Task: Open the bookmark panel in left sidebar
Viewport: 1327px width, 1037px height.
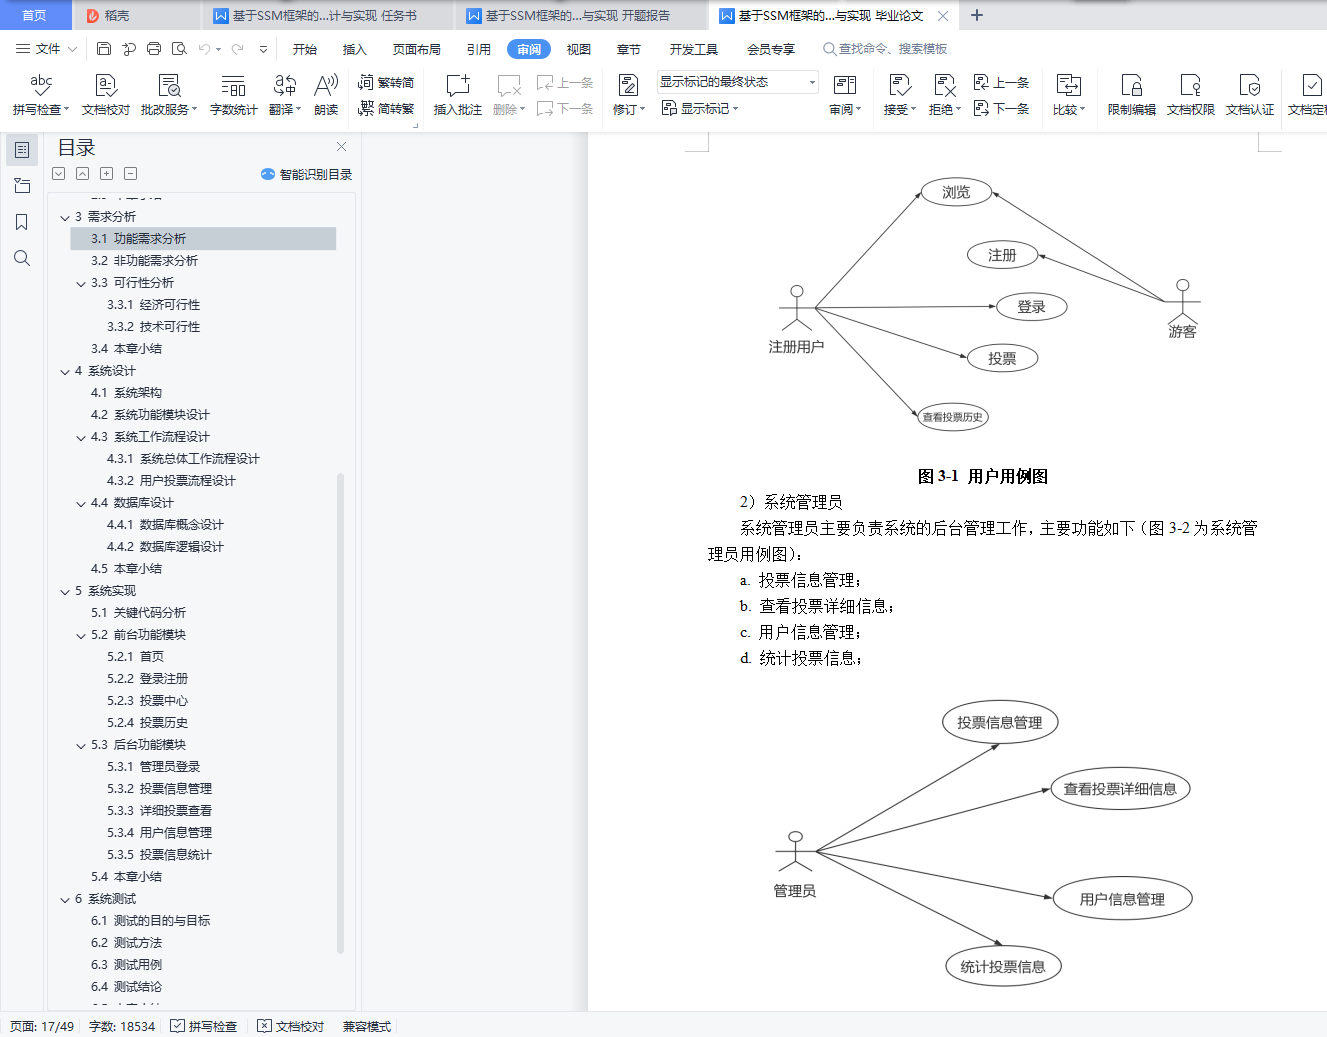Action: [22, 222]
